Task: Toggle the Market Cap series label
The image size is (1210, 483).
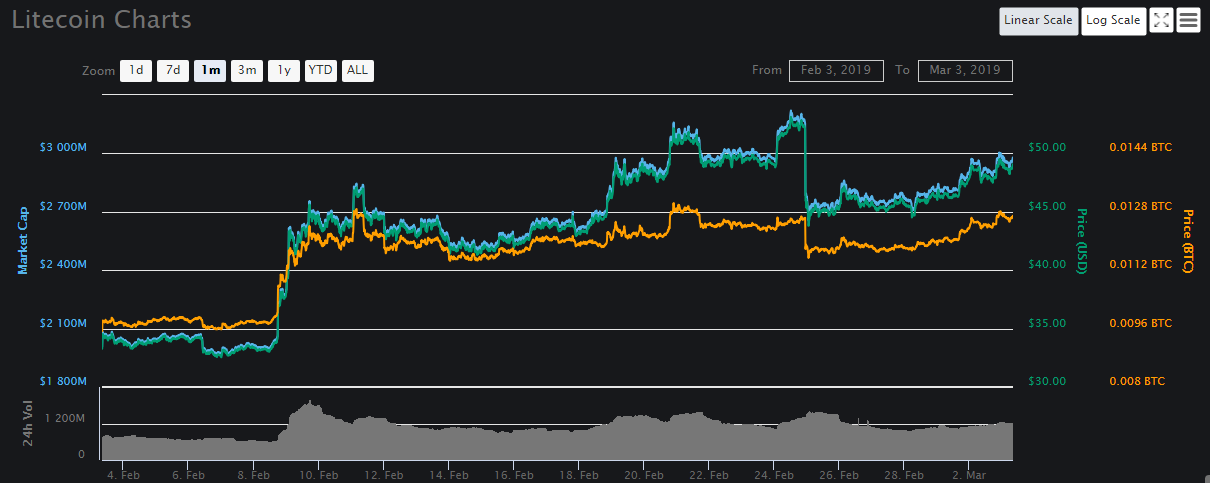Action: (x=22, y=240)
